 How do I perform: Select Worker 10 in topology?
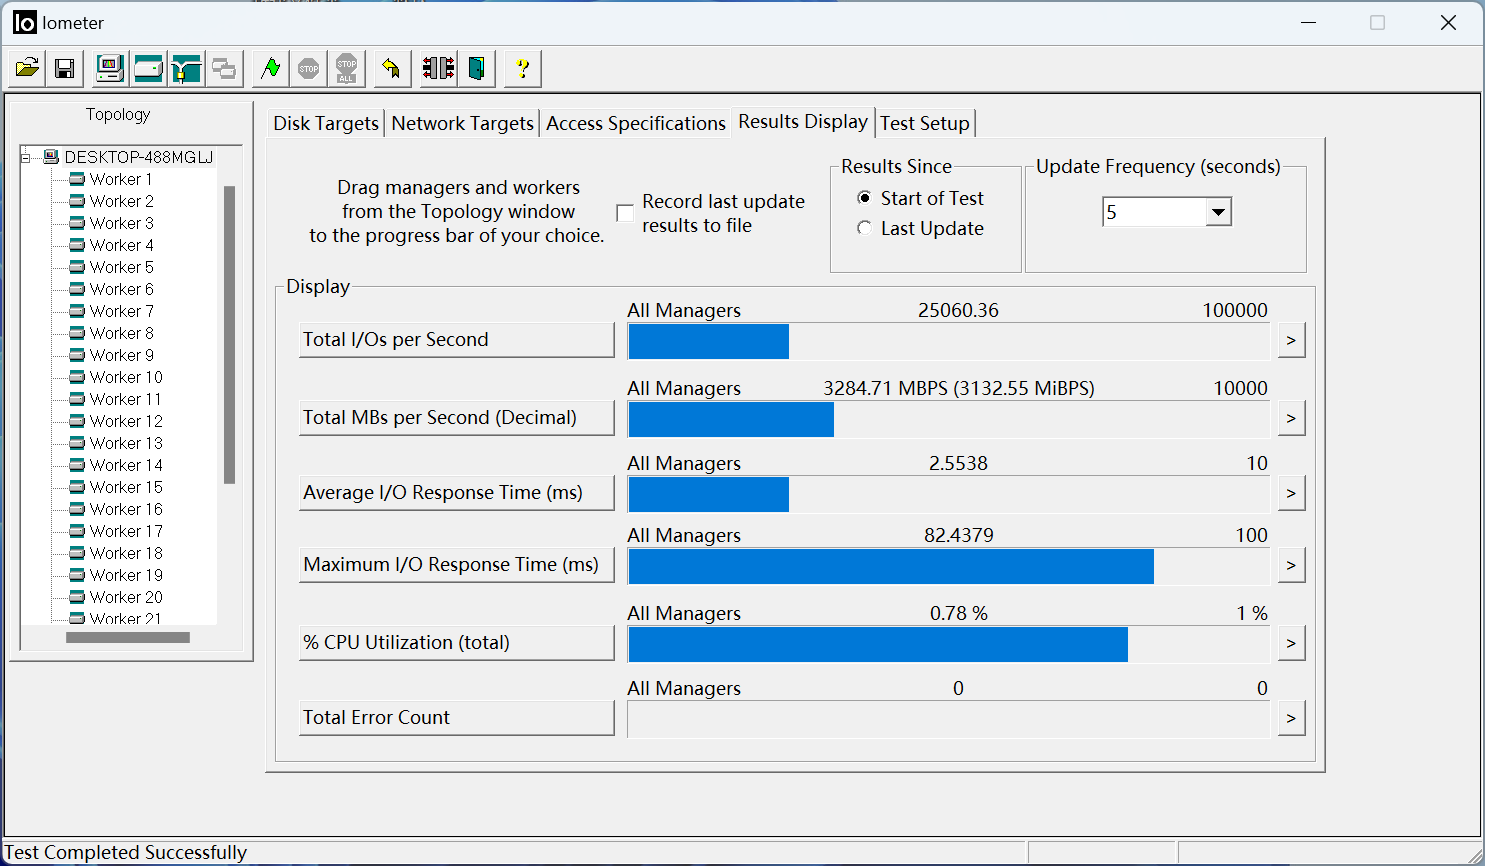pyautogui.click(x=126, y=377)
